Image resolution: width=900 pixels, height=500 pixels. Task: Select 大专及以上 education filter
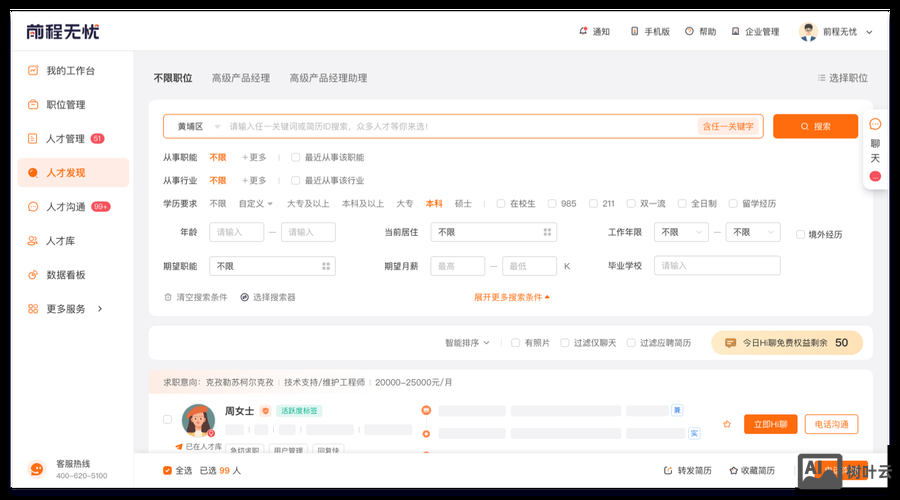(308, 204)
